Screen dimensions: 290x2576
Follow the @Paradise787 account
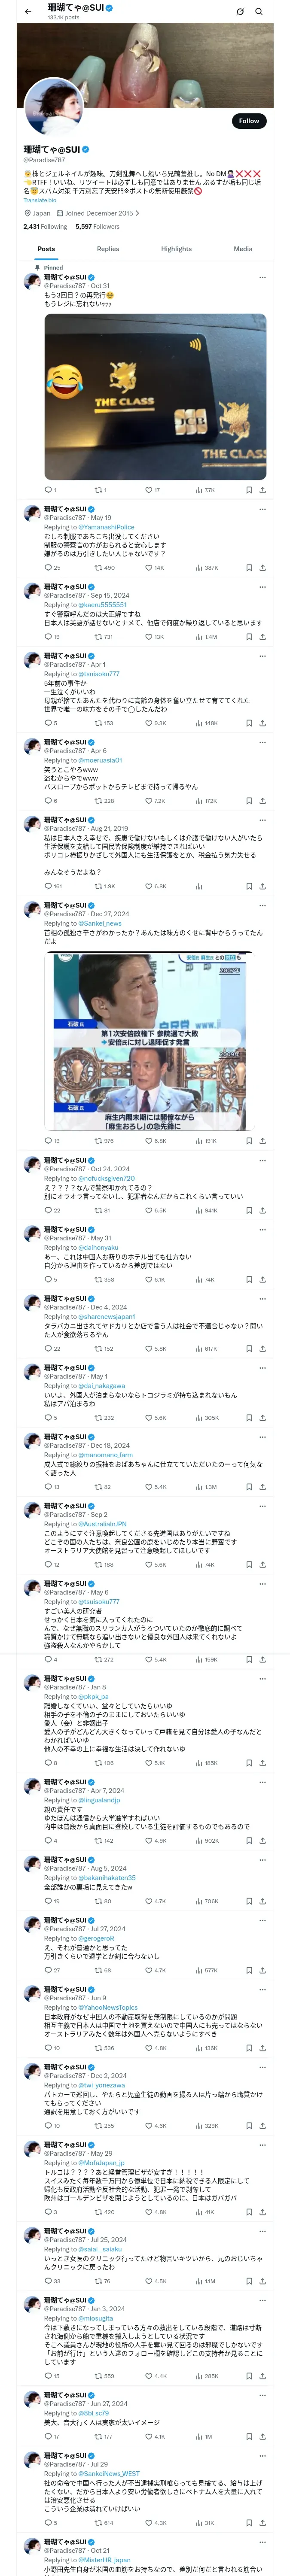[x=248, y=121]
